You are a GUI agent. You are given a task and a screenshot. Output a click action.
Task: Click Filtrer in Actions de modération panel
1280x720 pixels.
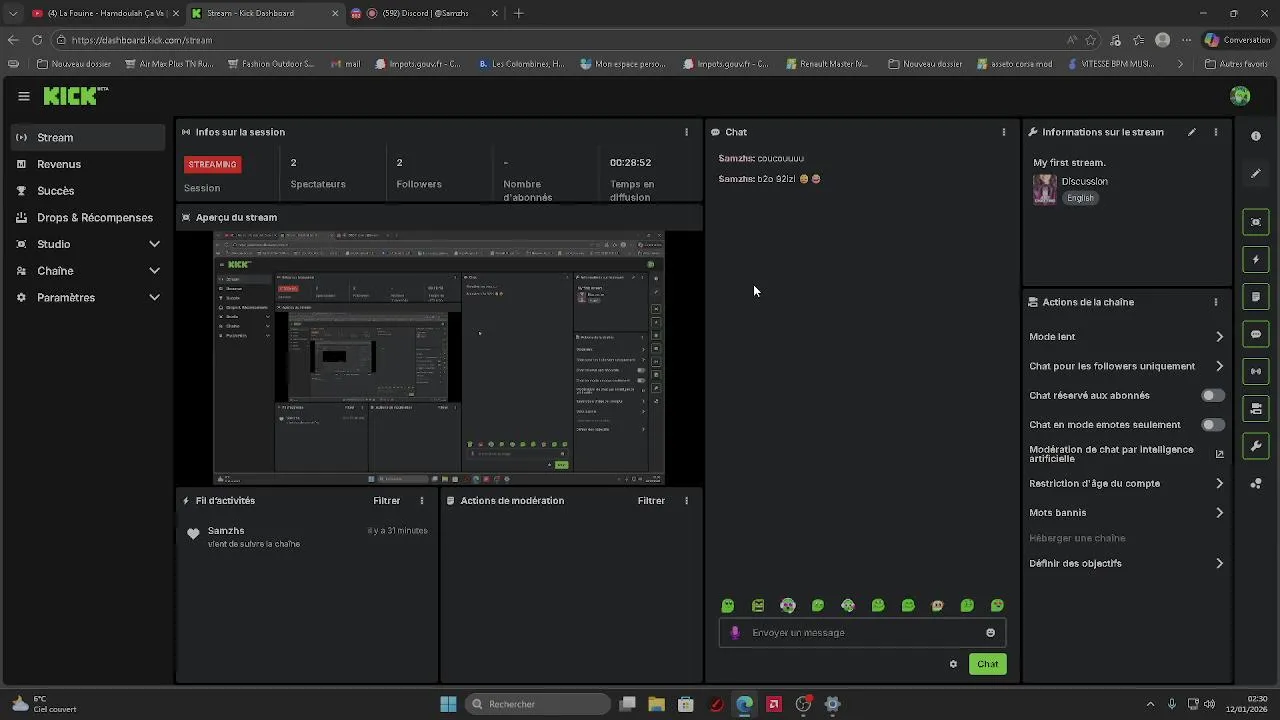[651, 501]
